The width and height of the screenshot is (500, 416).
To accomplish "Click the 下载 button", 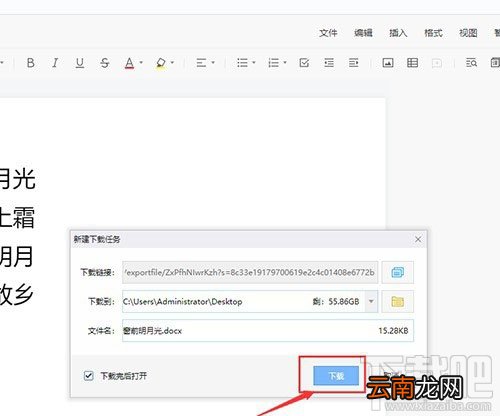I will [336, 376].
